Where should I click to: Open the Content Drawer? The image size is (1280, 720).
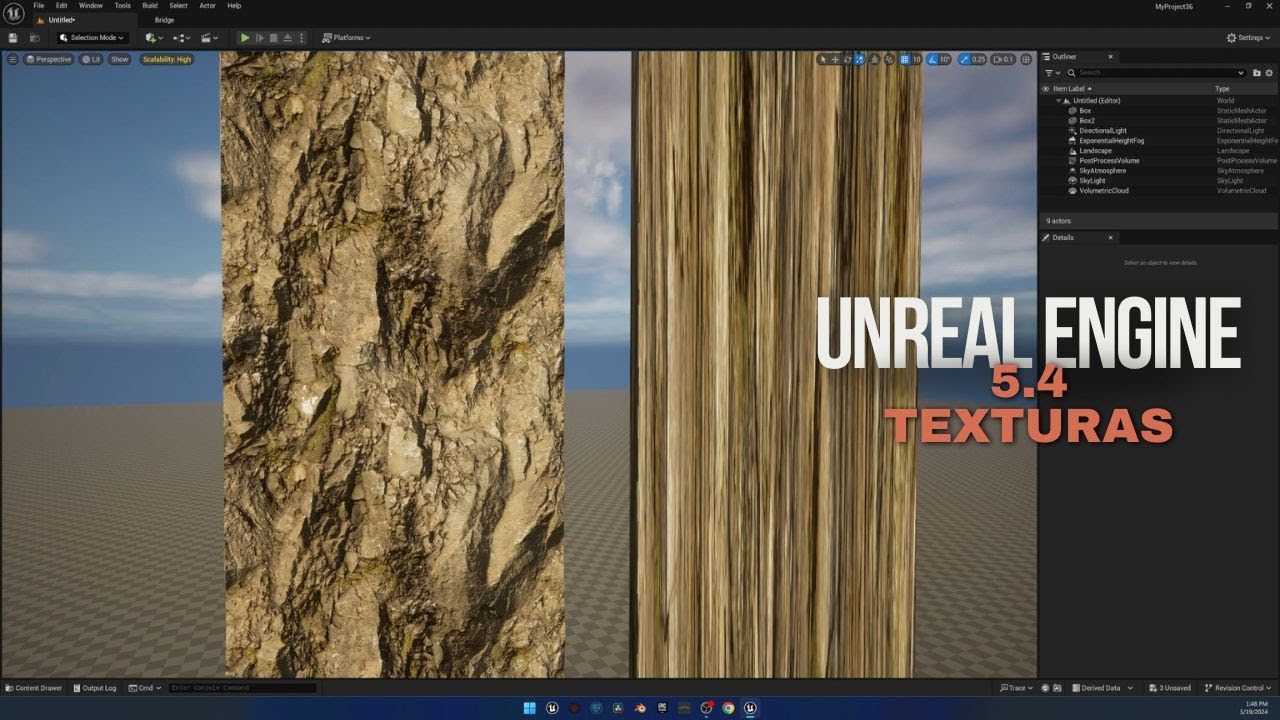coord(34,688)
